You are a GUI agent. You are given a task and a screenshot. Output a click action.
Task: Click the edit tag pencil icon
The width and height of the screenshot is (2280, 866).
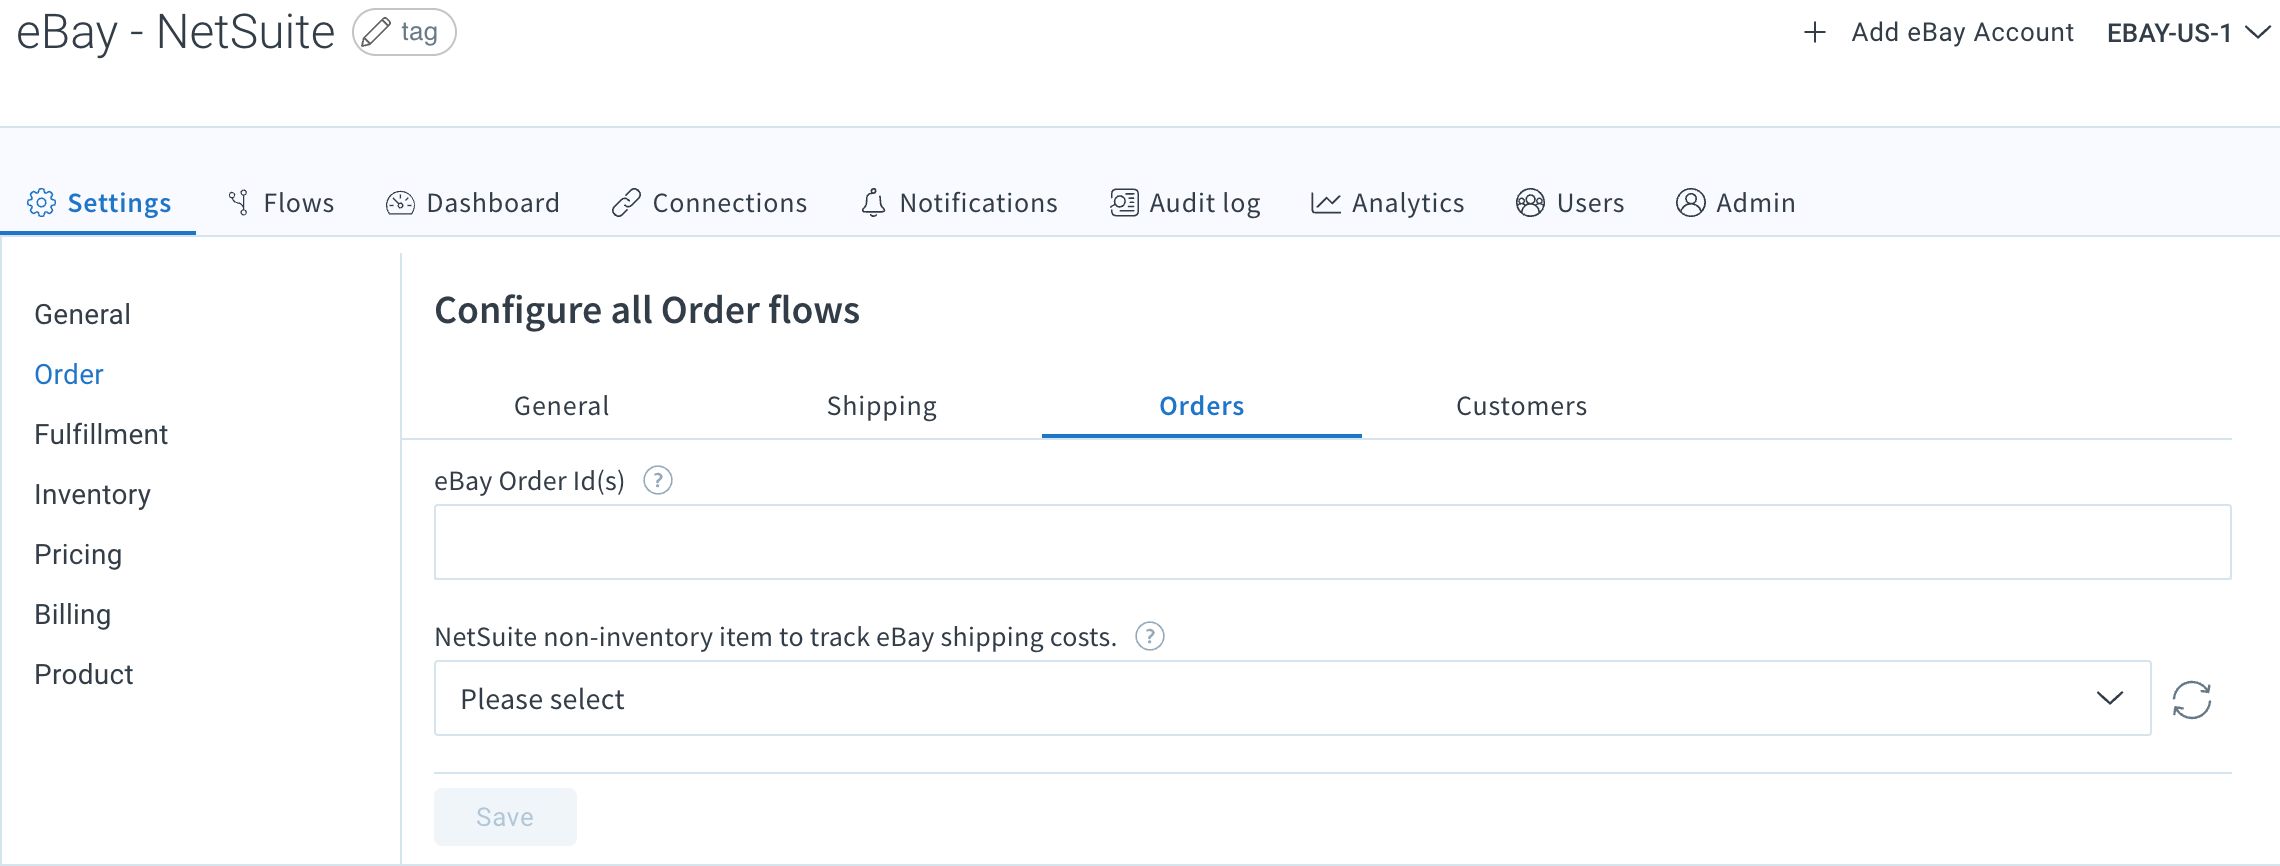click(376, 31)
